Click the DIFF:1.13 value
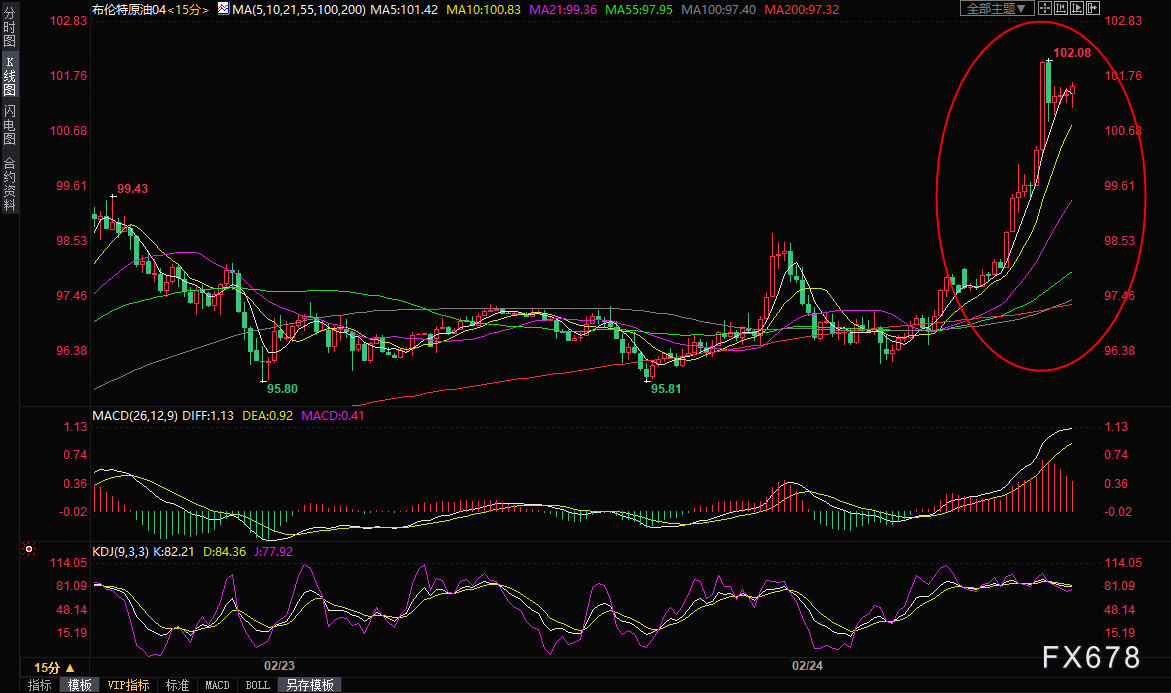The image size is (1171, 693). coord(208,415)
